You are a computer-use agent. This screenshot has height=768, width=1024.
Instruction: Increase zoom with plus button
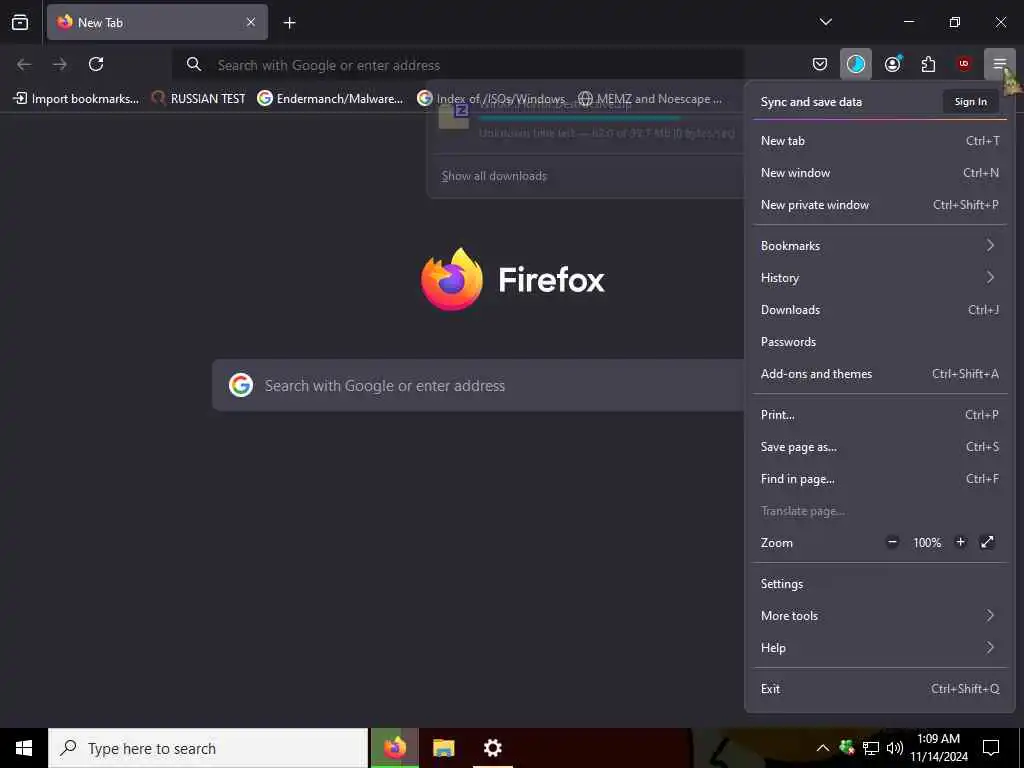pyautogui.click(x=960, y=542)
